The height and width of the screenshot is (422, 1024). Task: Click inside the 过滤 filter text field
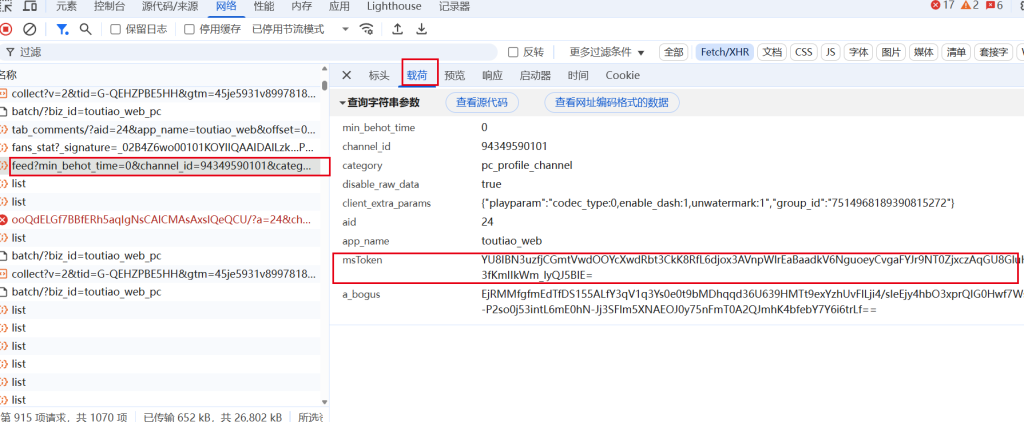pos(250,52)
